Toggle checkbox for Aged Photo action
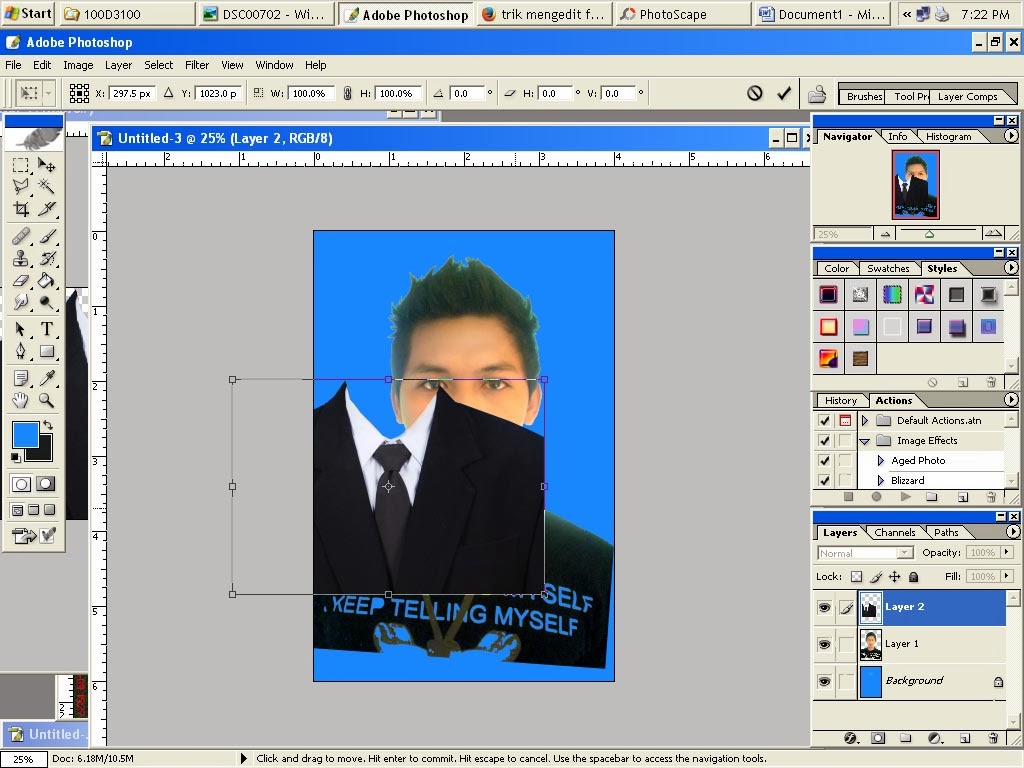 824,461
